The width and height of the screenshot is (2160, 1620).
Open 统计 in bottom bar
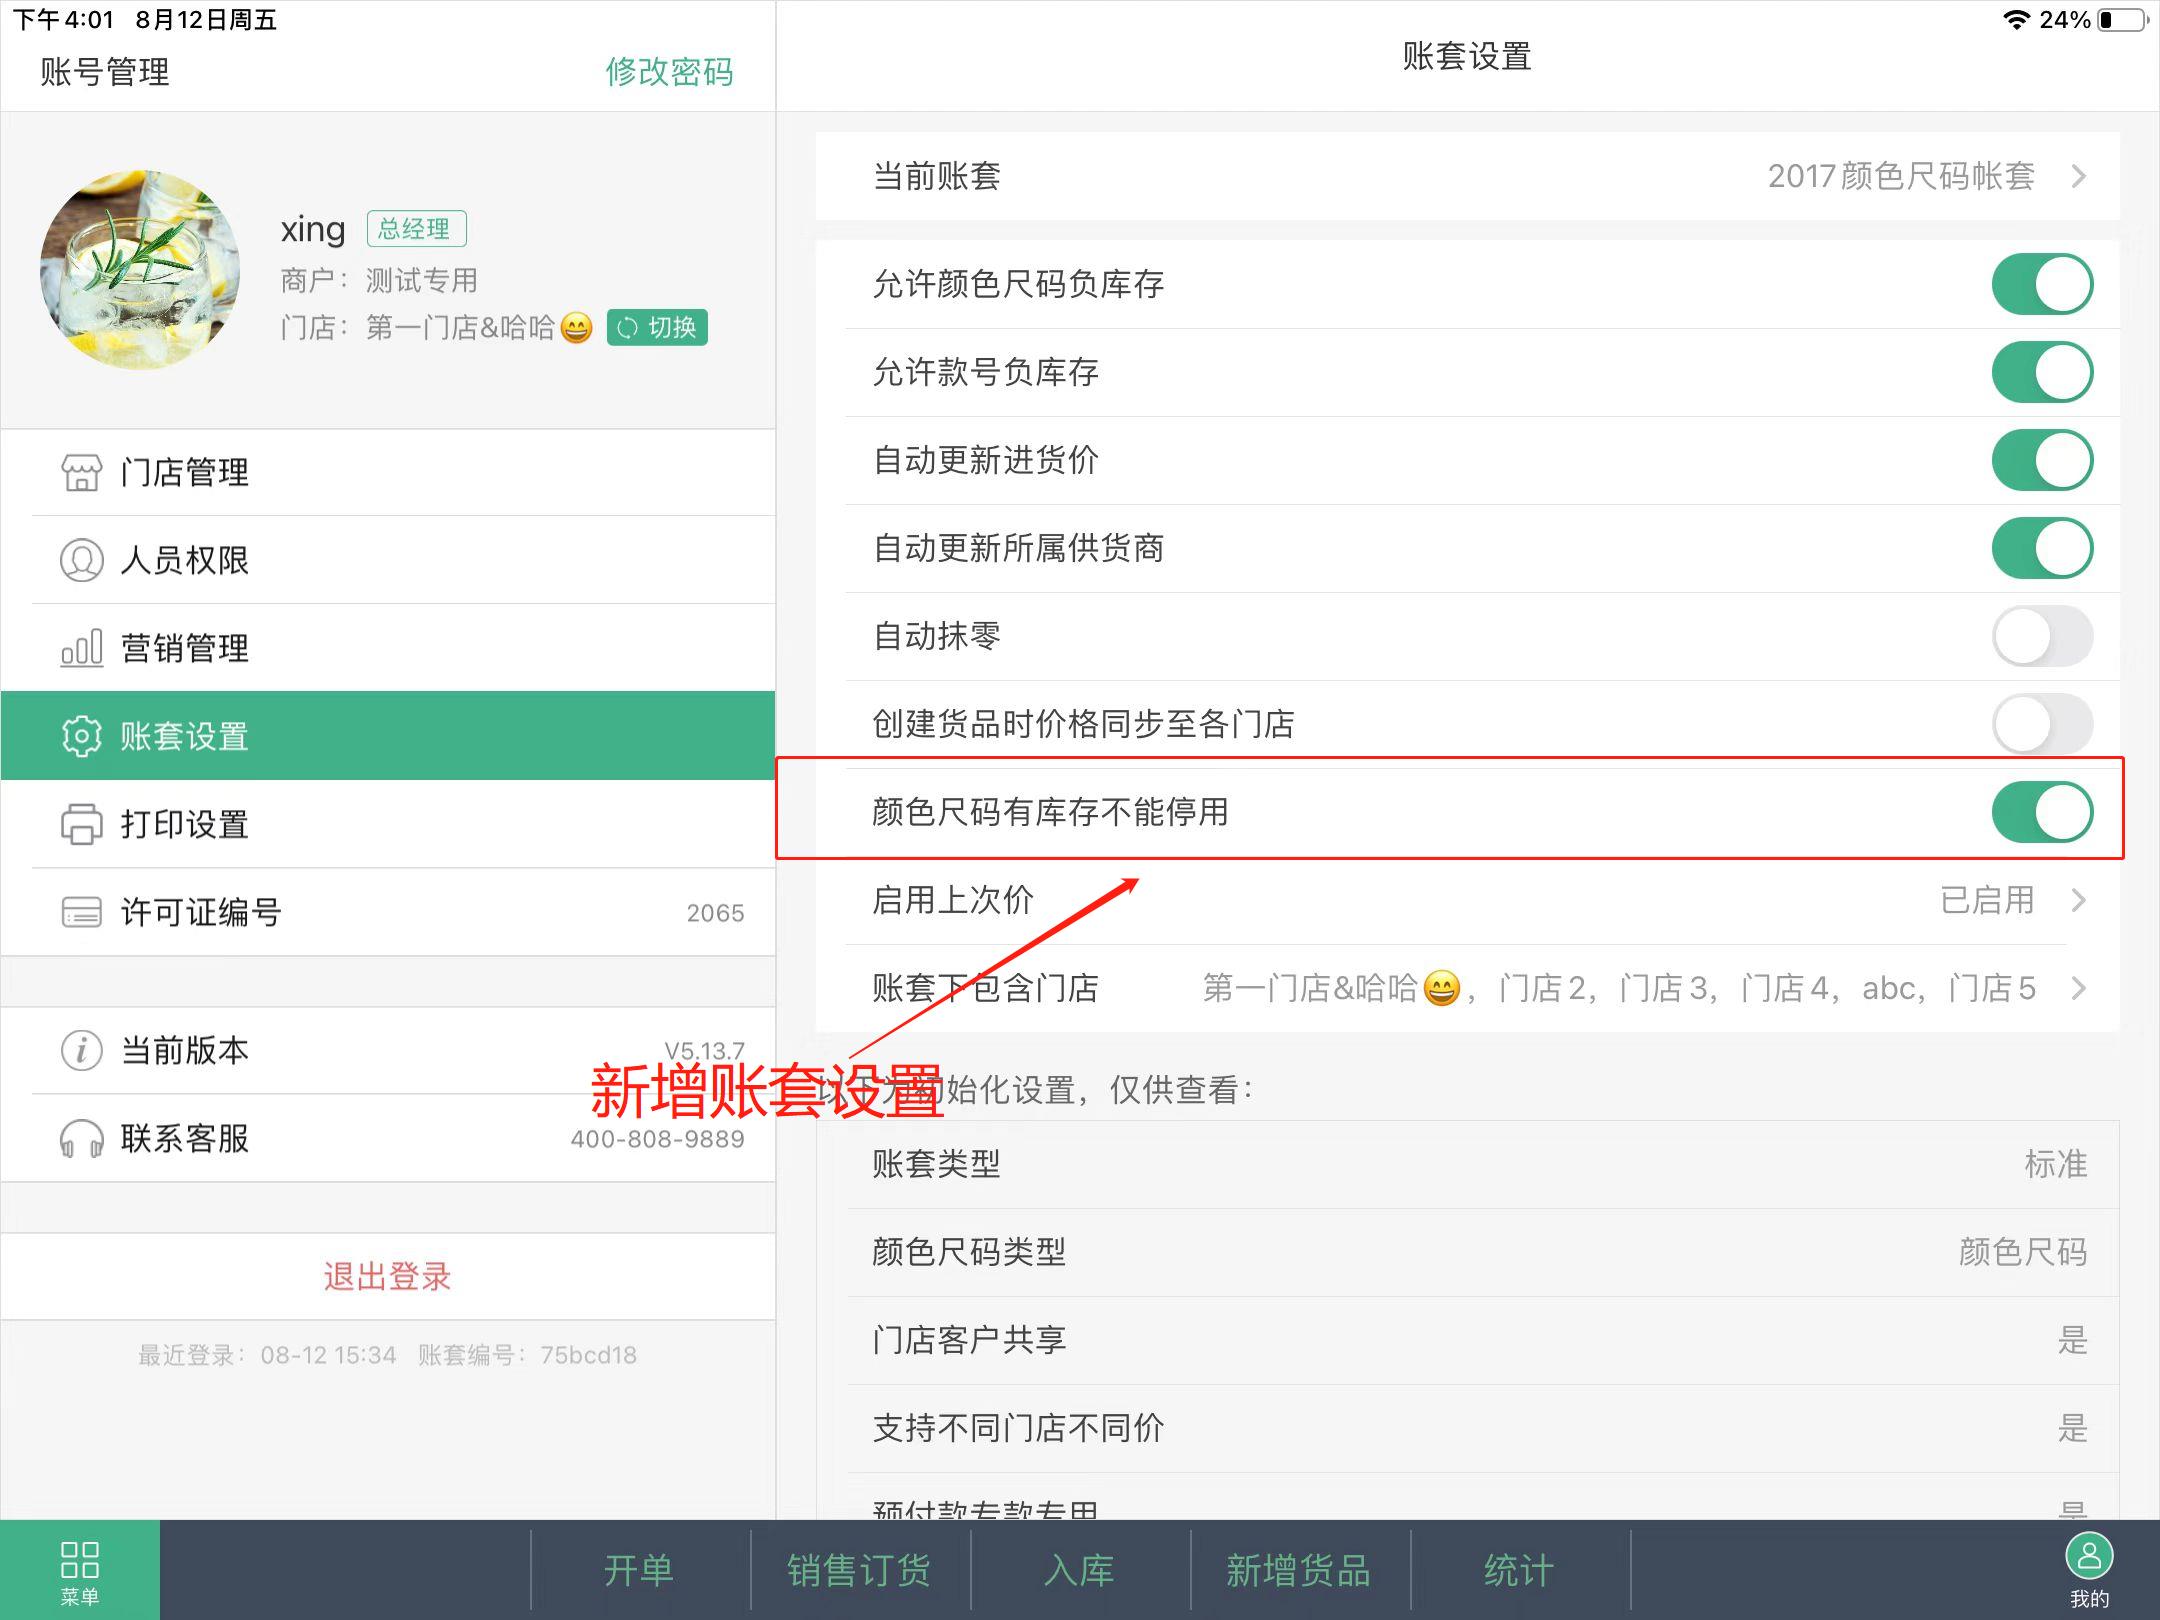click(1520, 1570)
